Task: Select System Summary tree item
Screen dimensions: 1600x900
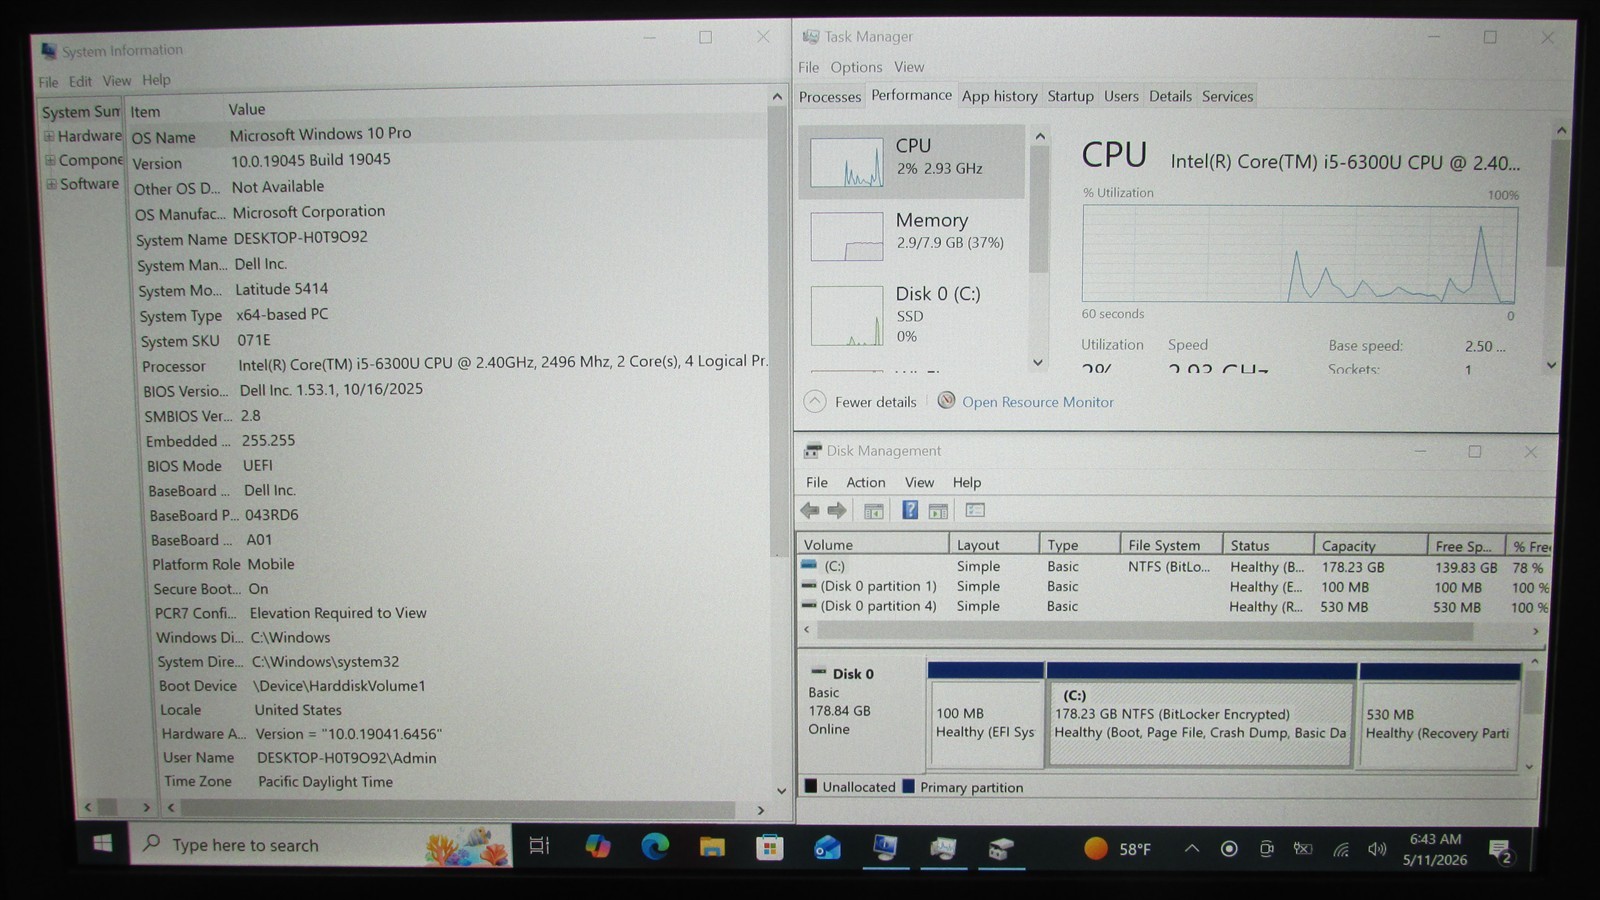Action: coord(80,112)
